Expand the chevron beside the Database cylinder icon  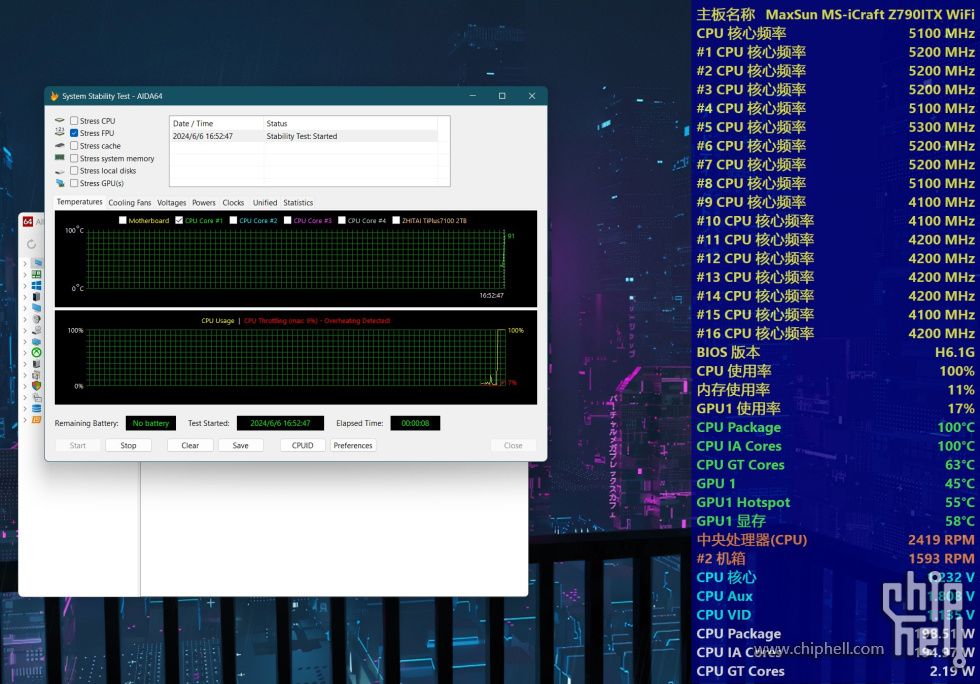(25, 408)
